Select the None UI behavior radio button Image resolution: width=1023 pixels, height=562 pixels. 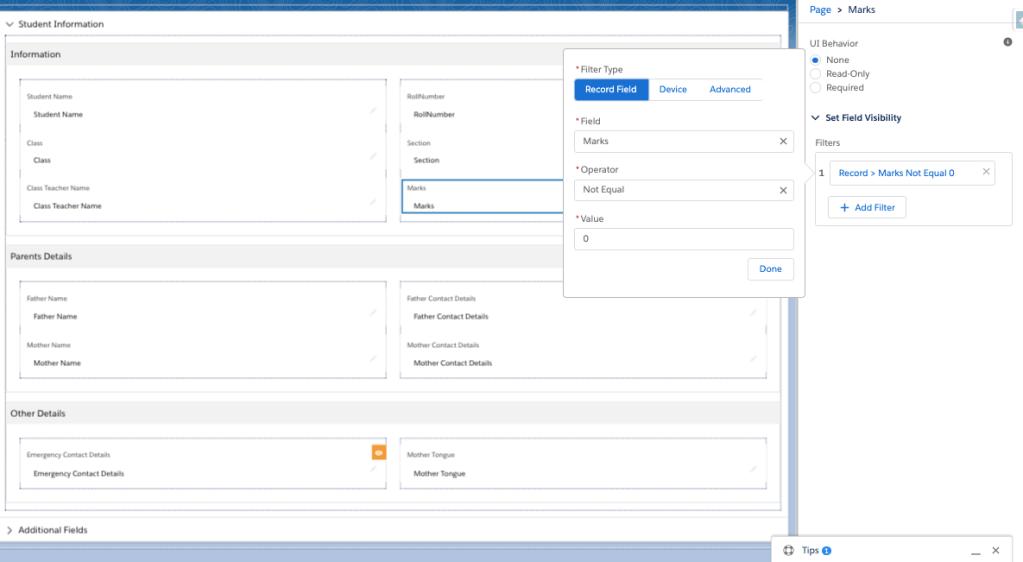coord(816,60)
